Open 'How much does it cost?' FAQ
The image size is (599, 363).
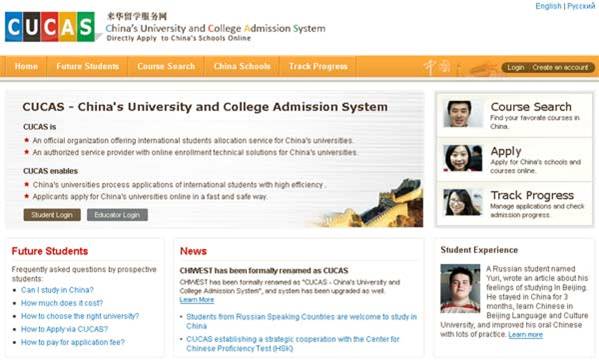[62, 303]
